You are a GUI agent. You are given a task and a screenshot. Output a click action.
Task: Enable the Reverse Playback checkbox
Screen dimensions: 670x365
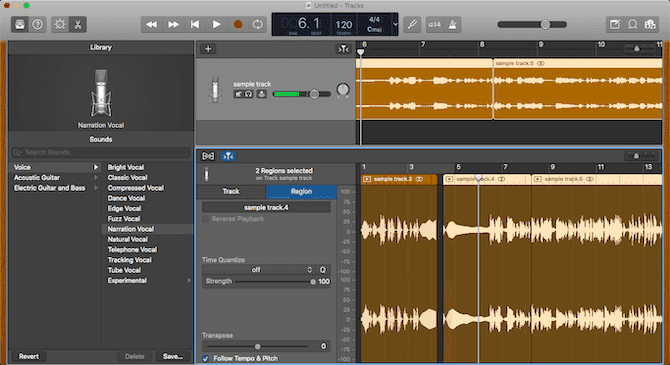[x=206, y=219]
